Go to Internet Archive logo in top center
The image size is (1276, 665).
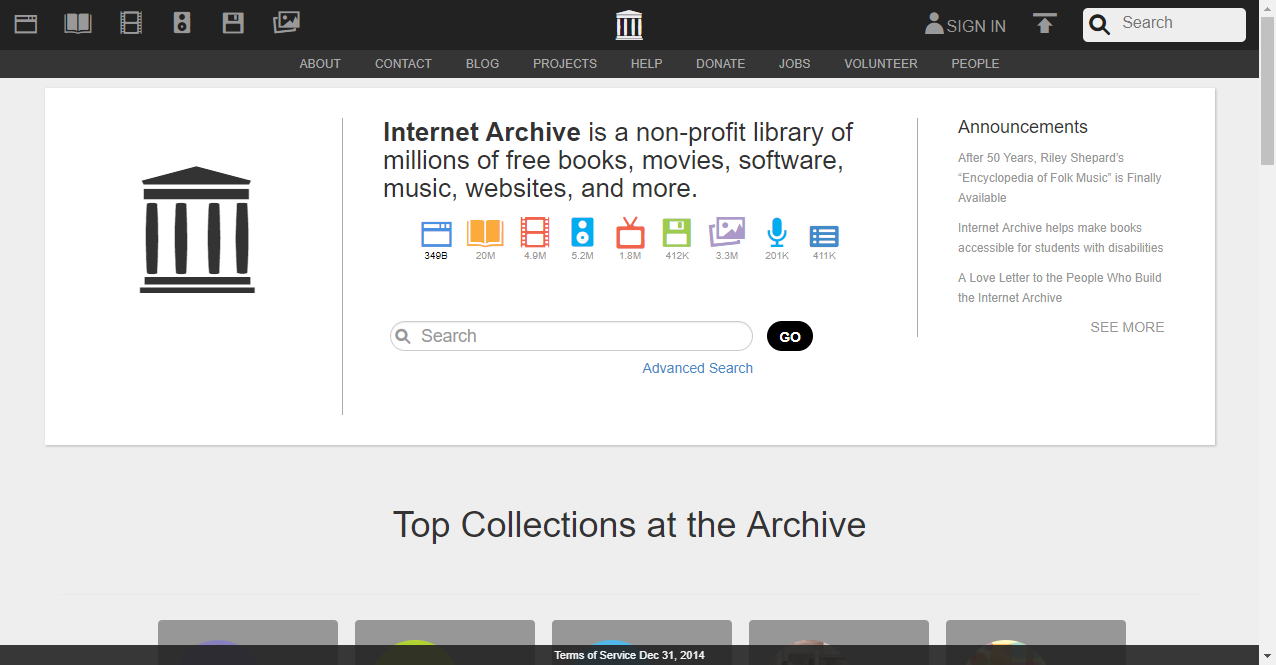point(629,24)
